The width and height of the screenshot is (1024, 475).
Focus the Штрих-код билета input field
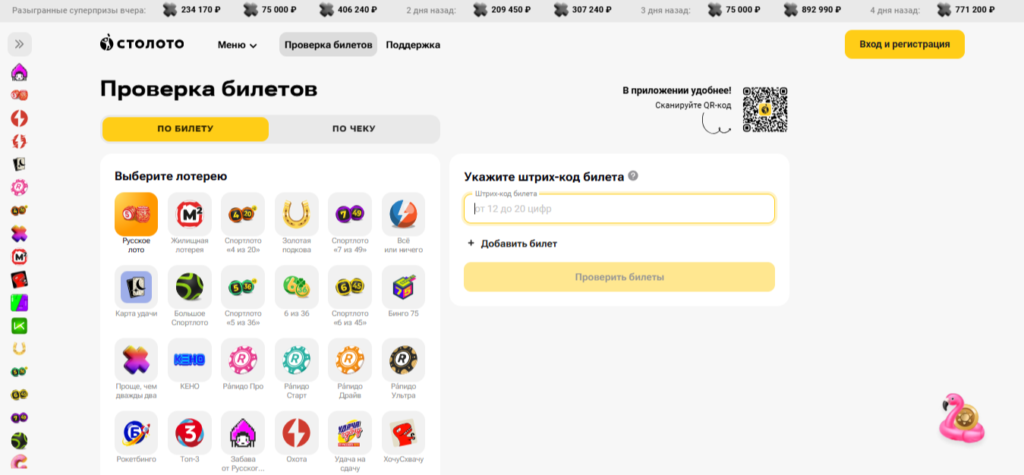point(619,209)
